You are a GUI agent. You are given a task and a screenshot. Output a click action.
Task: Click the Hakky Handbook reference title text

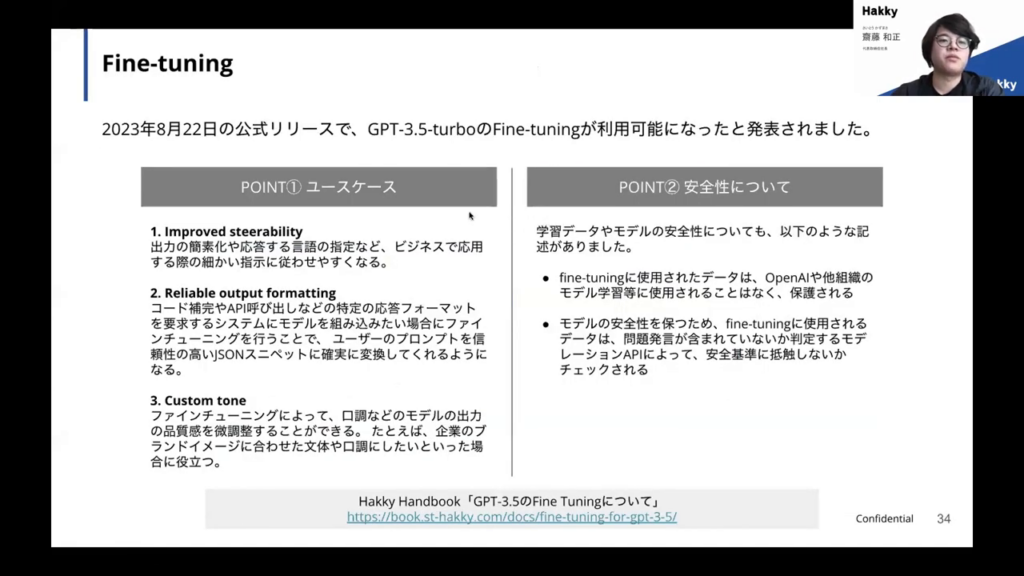[x=511, y=501]
